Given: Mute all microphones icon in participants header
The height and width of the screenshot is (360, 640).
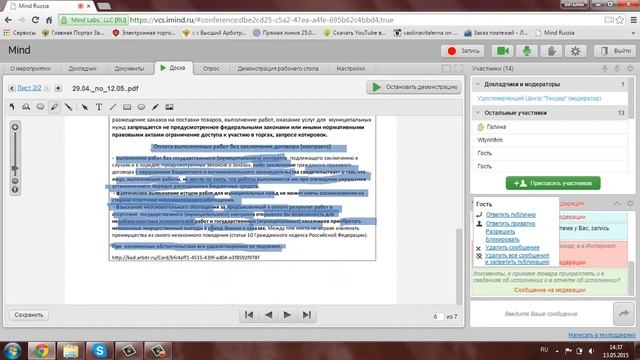Looking at the screenshot, I should coord(605,69).
